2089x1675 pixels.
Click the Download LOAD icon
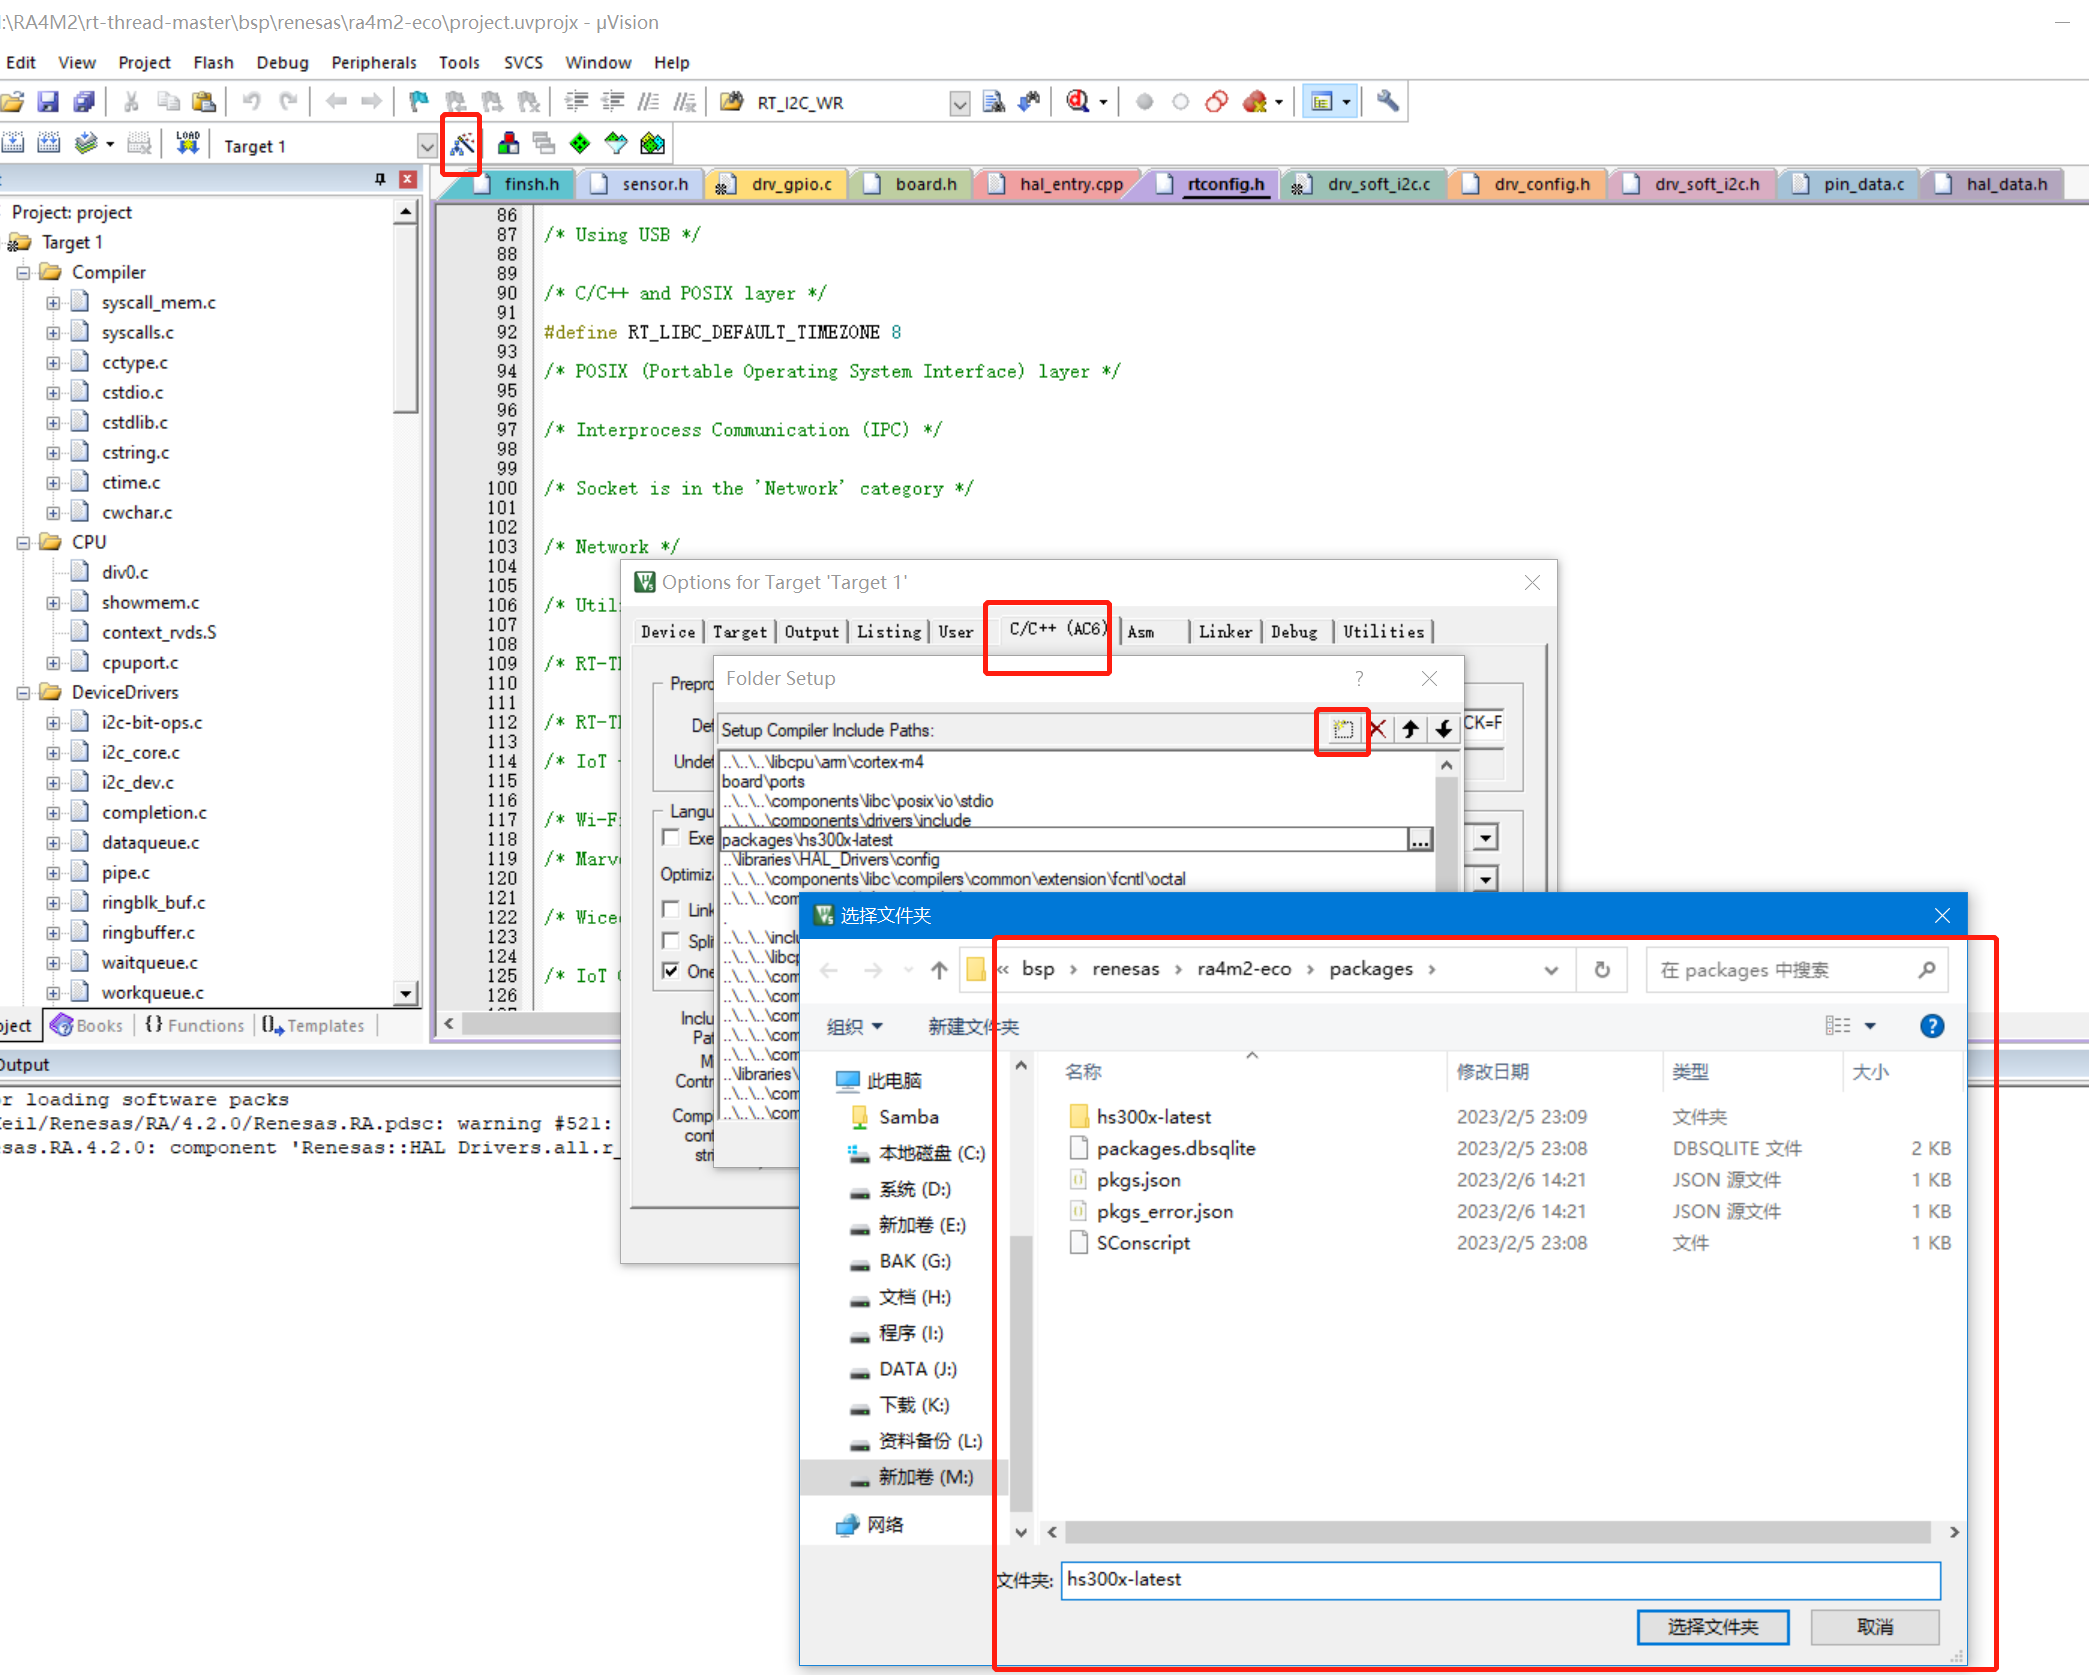tap(187, 144)
